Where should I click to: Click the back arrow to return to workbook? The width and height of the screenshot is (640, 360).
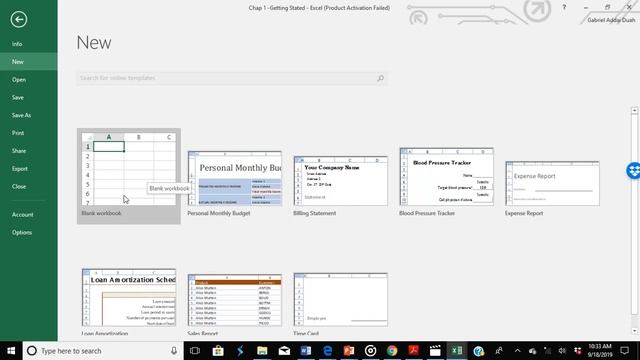point(19,19)
